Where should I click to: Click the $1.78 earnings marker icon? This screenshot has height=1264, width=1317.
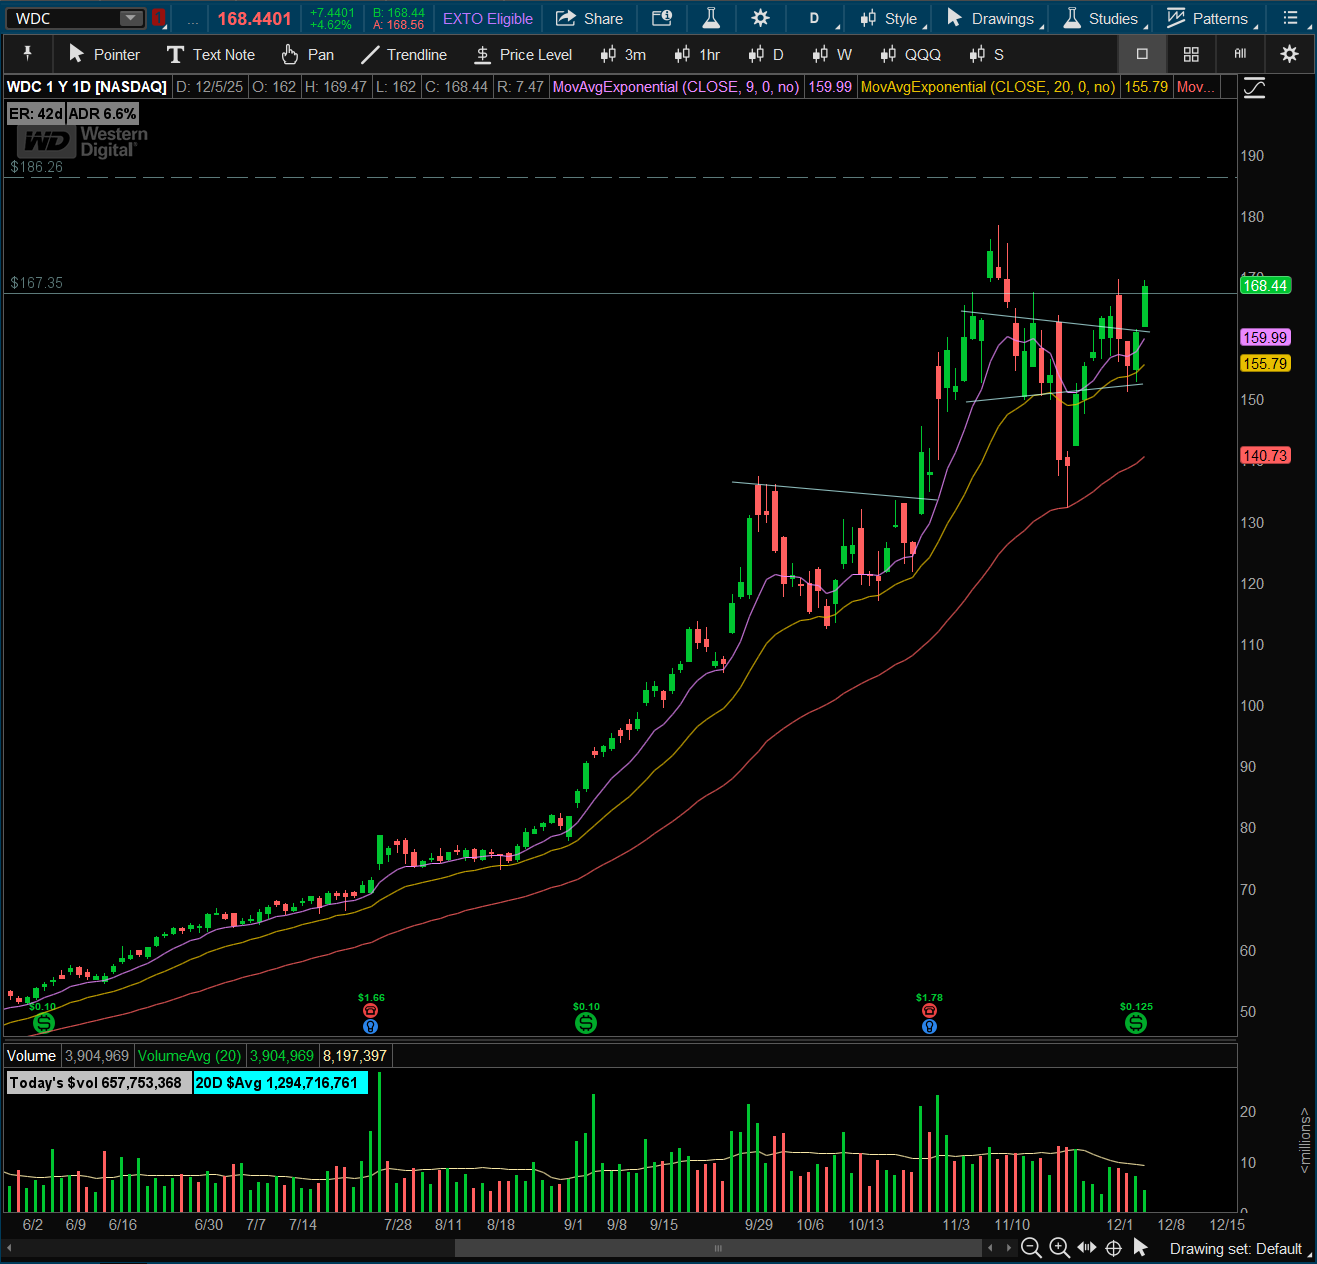tap(929, 1011)
